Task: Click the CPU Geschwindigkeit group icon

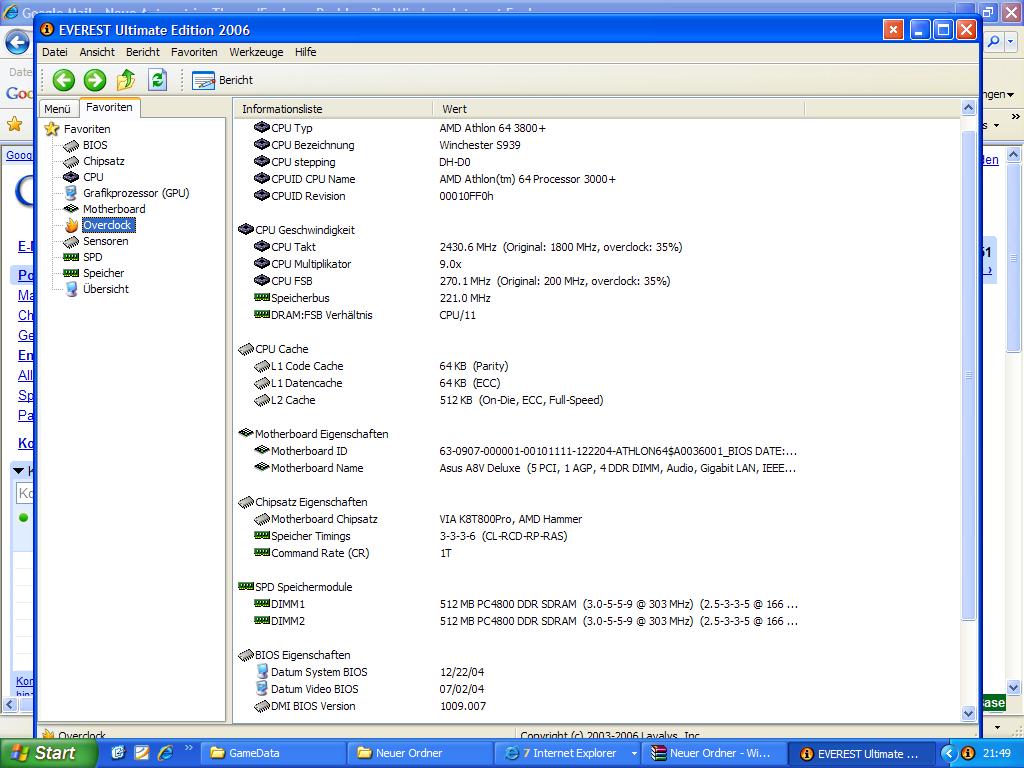Action: coord(246,229)
